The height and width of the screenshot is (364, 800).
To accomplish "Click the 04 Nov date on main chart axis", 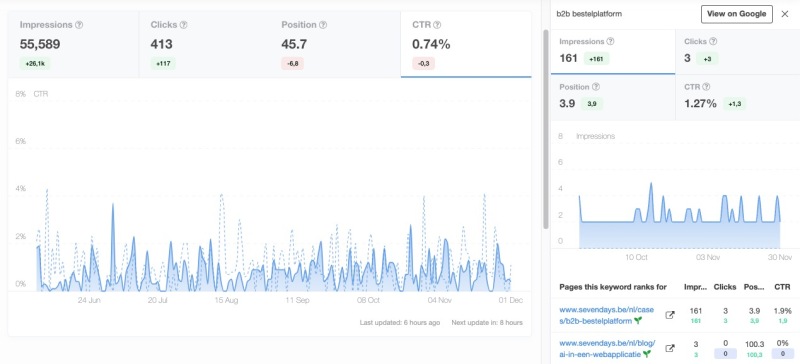I will pyautogui.click(x=439, y=300).
